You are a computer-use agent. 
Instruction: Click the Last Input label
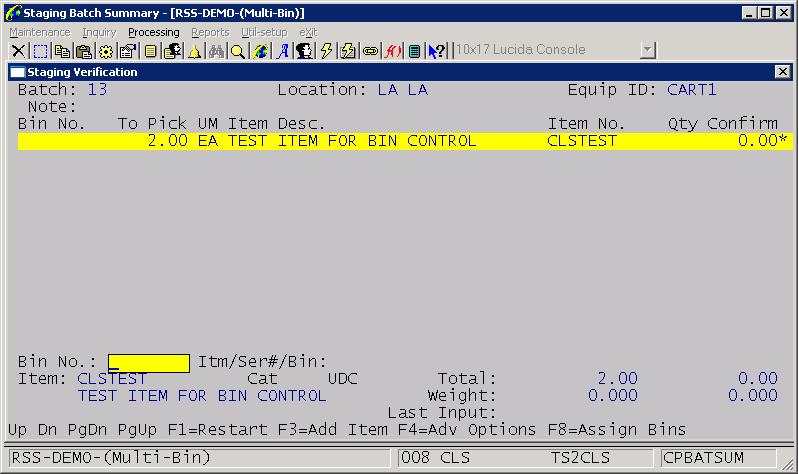[442, 412]
